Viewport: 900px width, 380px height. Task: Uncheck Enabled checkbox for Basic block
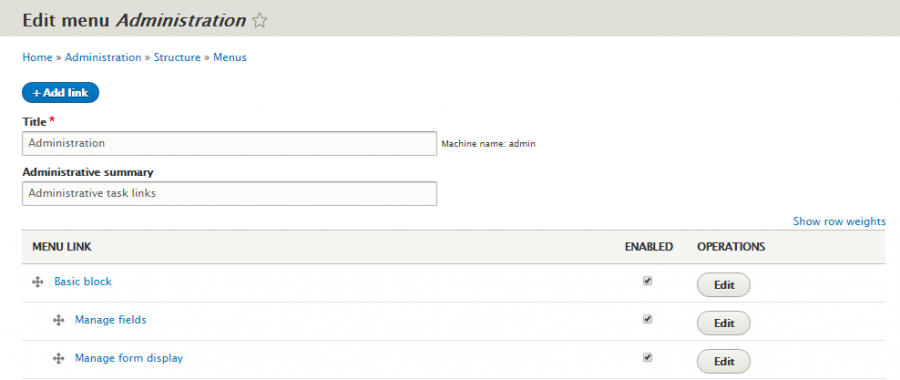(647, 281)
